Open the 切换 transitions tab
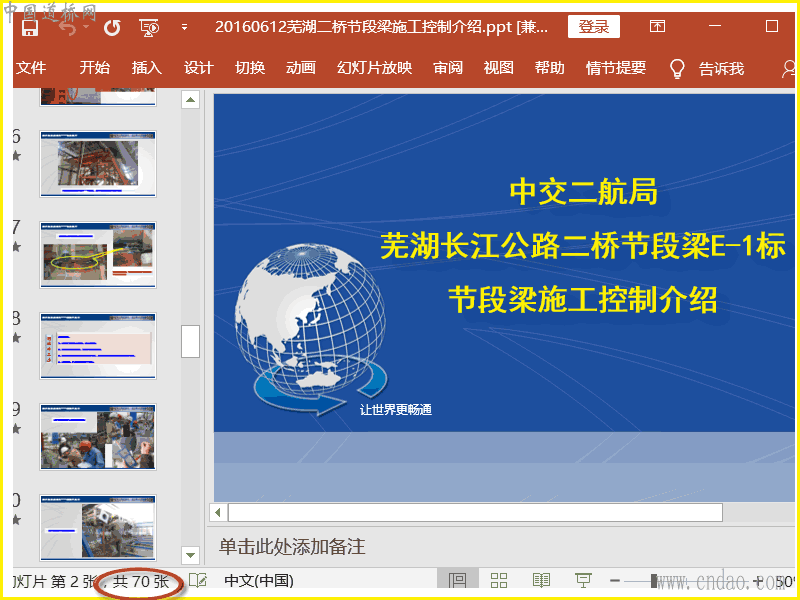The width and height of the screenshot is (800, 600). (250, 67)
